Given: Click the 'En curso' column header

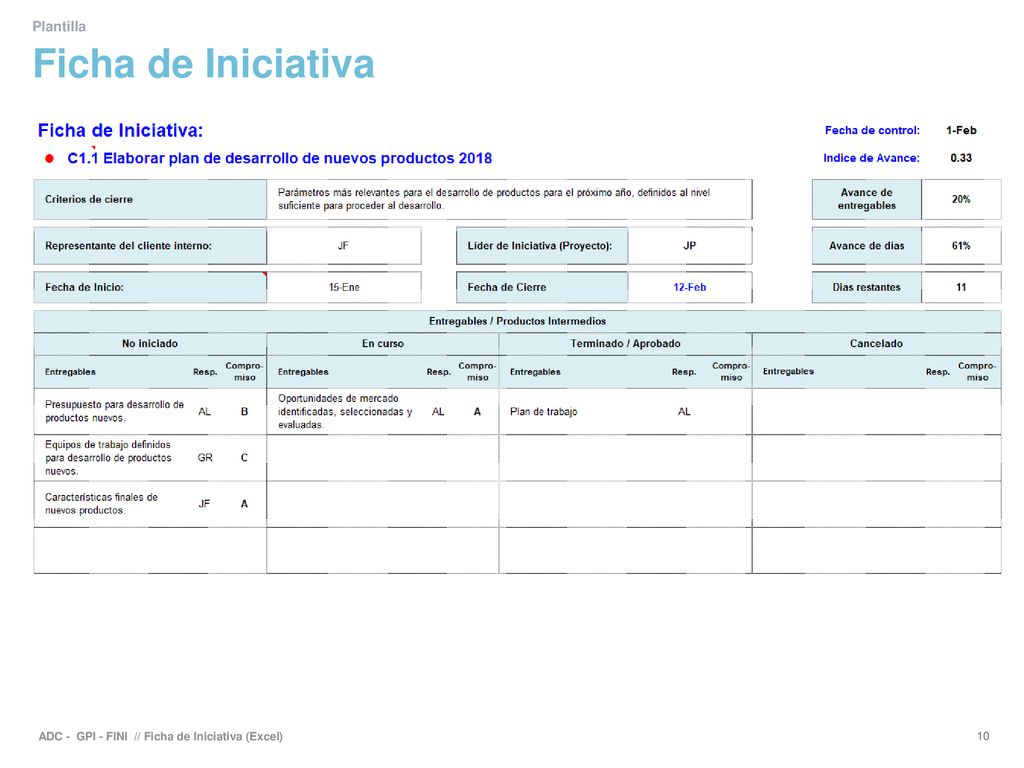Looking at the screenshot, I should pyautogui.click(x=383, y=344).
